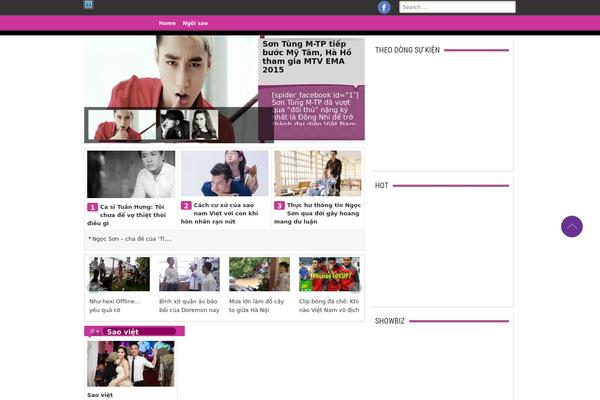This screenshot has width=600, height=400.
Task: Open 'Bình xịt quần áo bảo bối của Doremon' caption
Action: click(x=189, y=305)
